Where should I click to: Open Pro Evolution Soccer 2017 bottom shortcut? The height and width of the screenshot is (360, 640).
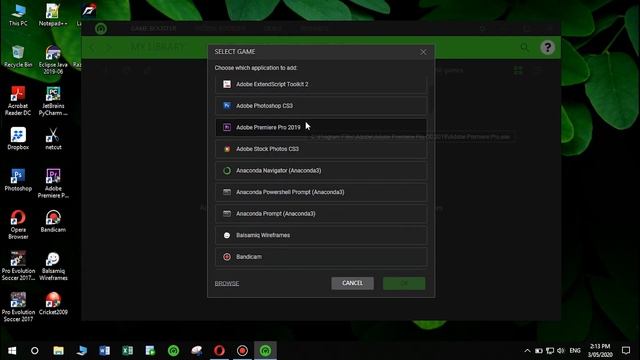18,307
